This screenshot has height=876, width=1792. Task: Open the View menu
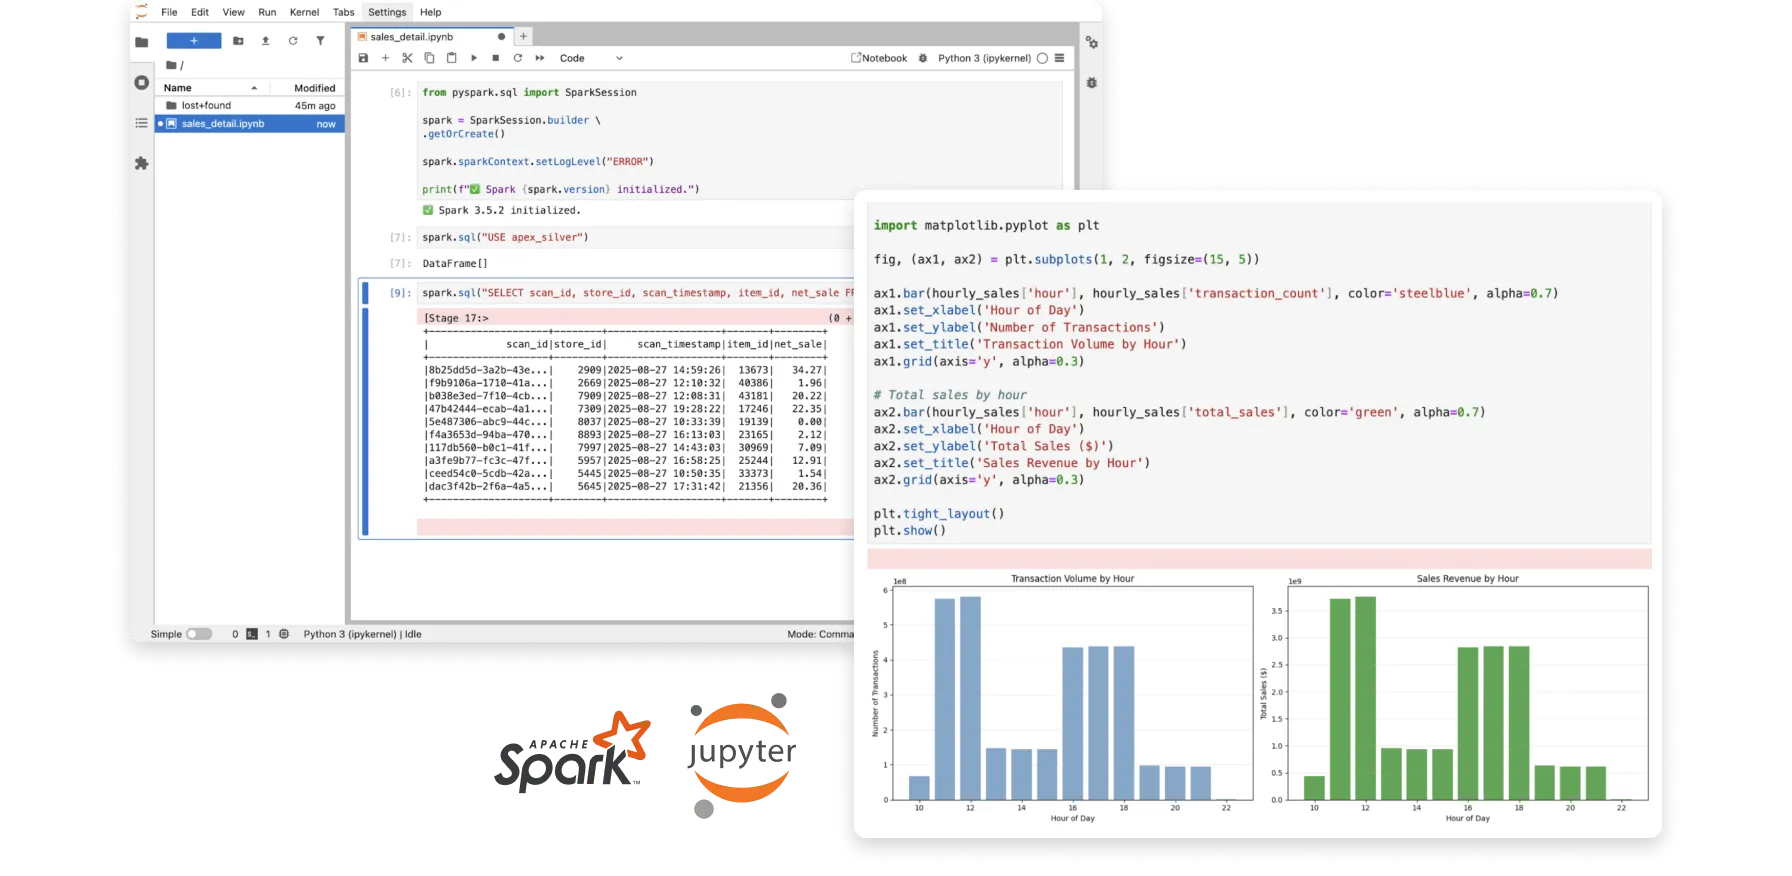233,12
